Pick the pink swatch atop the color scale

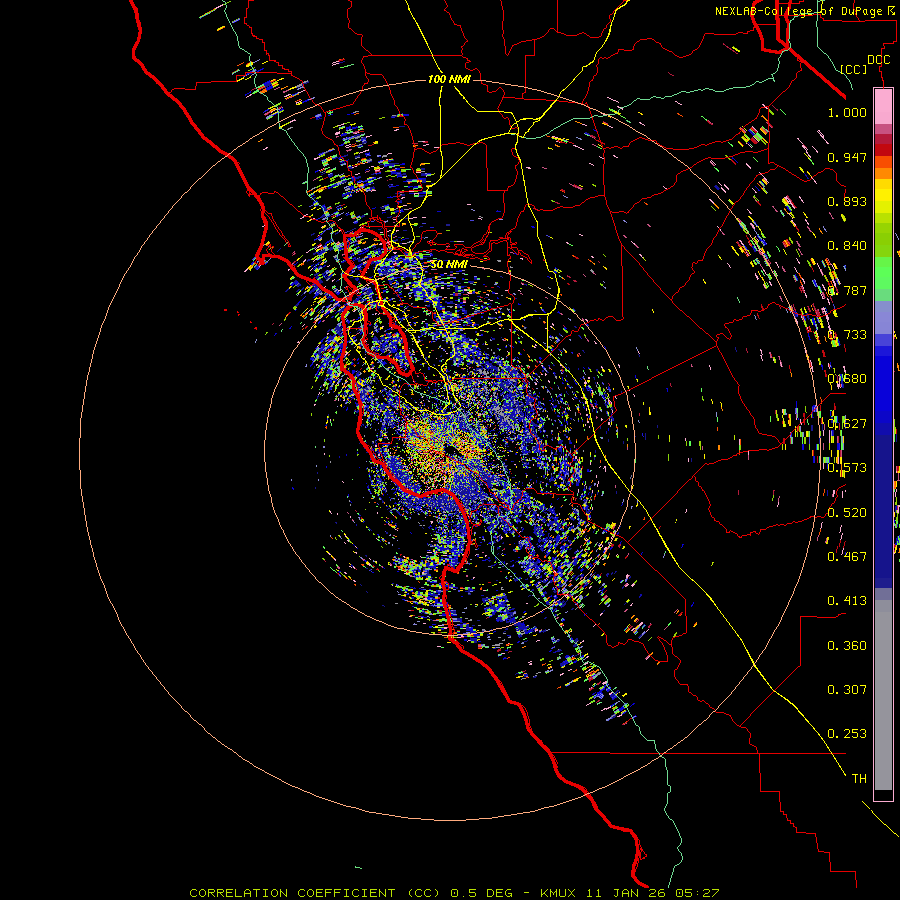click(x=883, y=107)
